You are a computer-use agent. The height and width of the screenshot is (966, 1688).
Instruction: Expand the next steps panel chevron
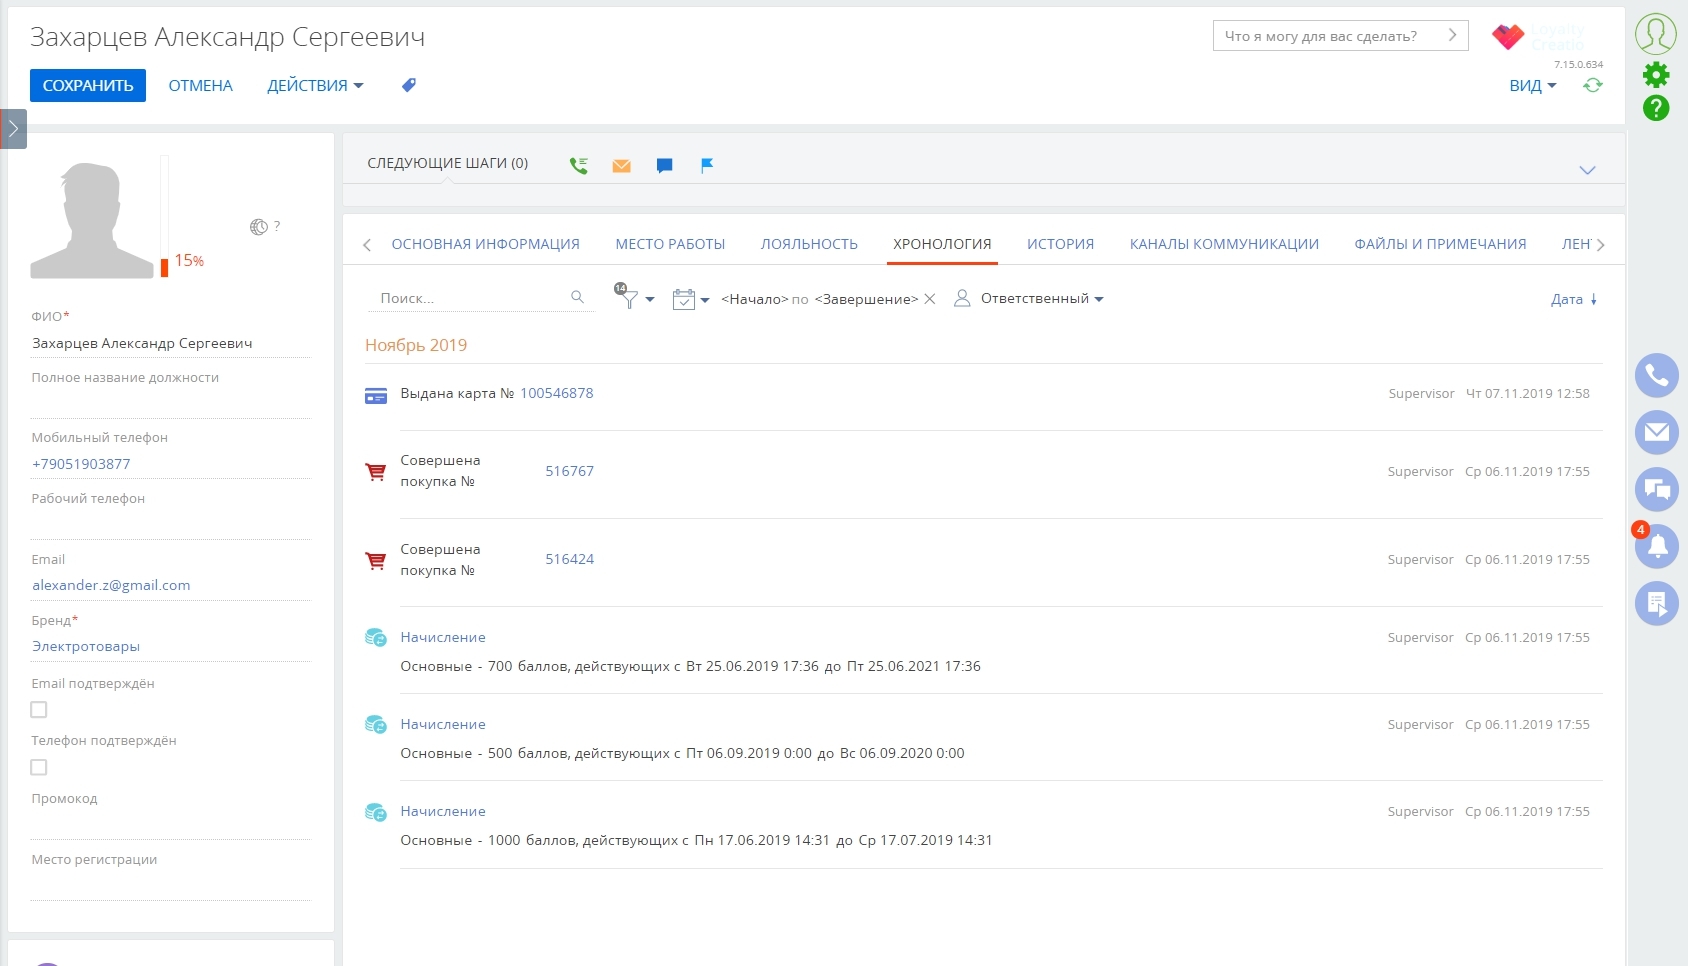[x=1587, y=170]
